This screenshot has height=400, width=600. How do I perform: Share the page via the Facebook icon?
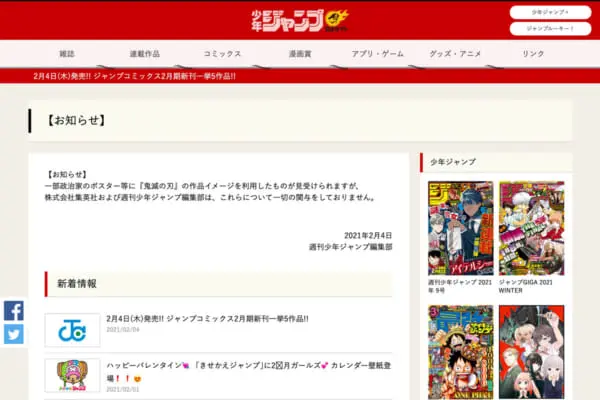[14, 310]
